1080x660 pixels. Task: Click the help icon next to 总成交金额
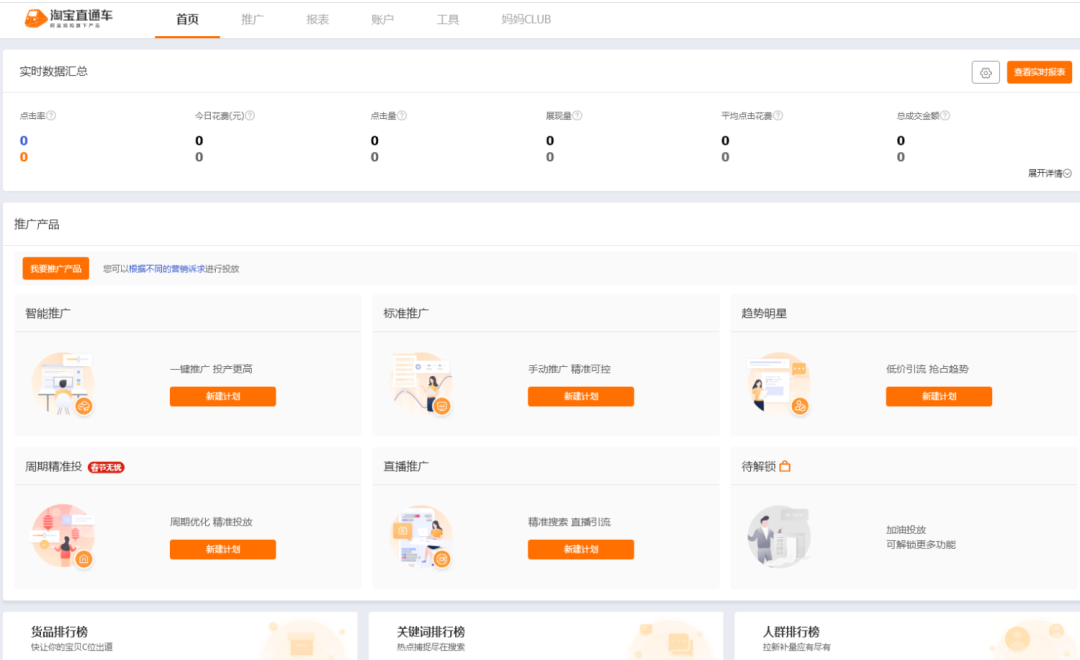(945, 115)
